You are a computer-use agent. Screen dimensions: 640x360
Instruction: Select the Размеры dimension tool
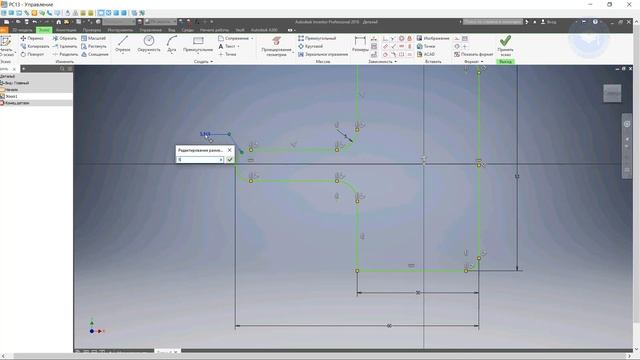click(360, 44)
